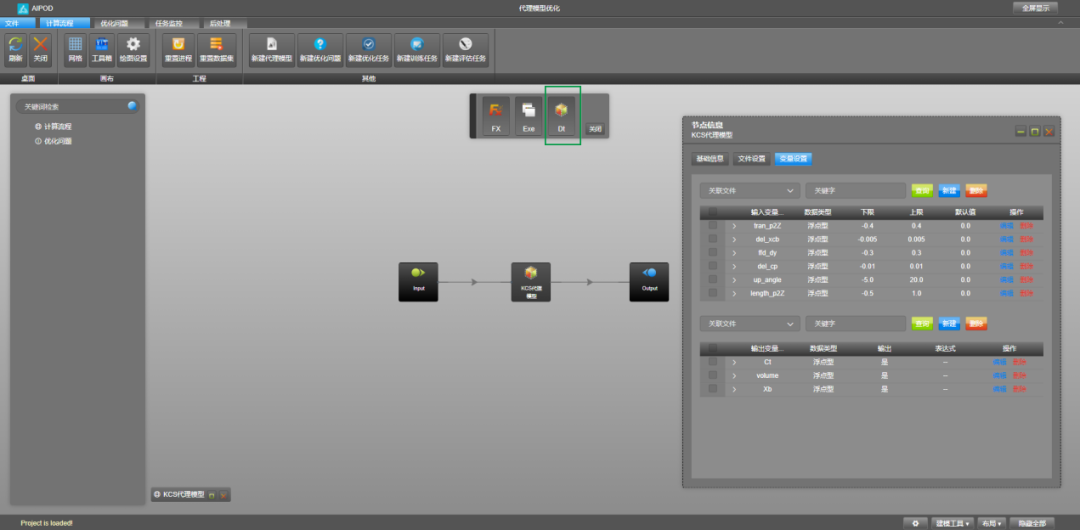Click the 重置数据集 reset dataset icon

point(216,45)
